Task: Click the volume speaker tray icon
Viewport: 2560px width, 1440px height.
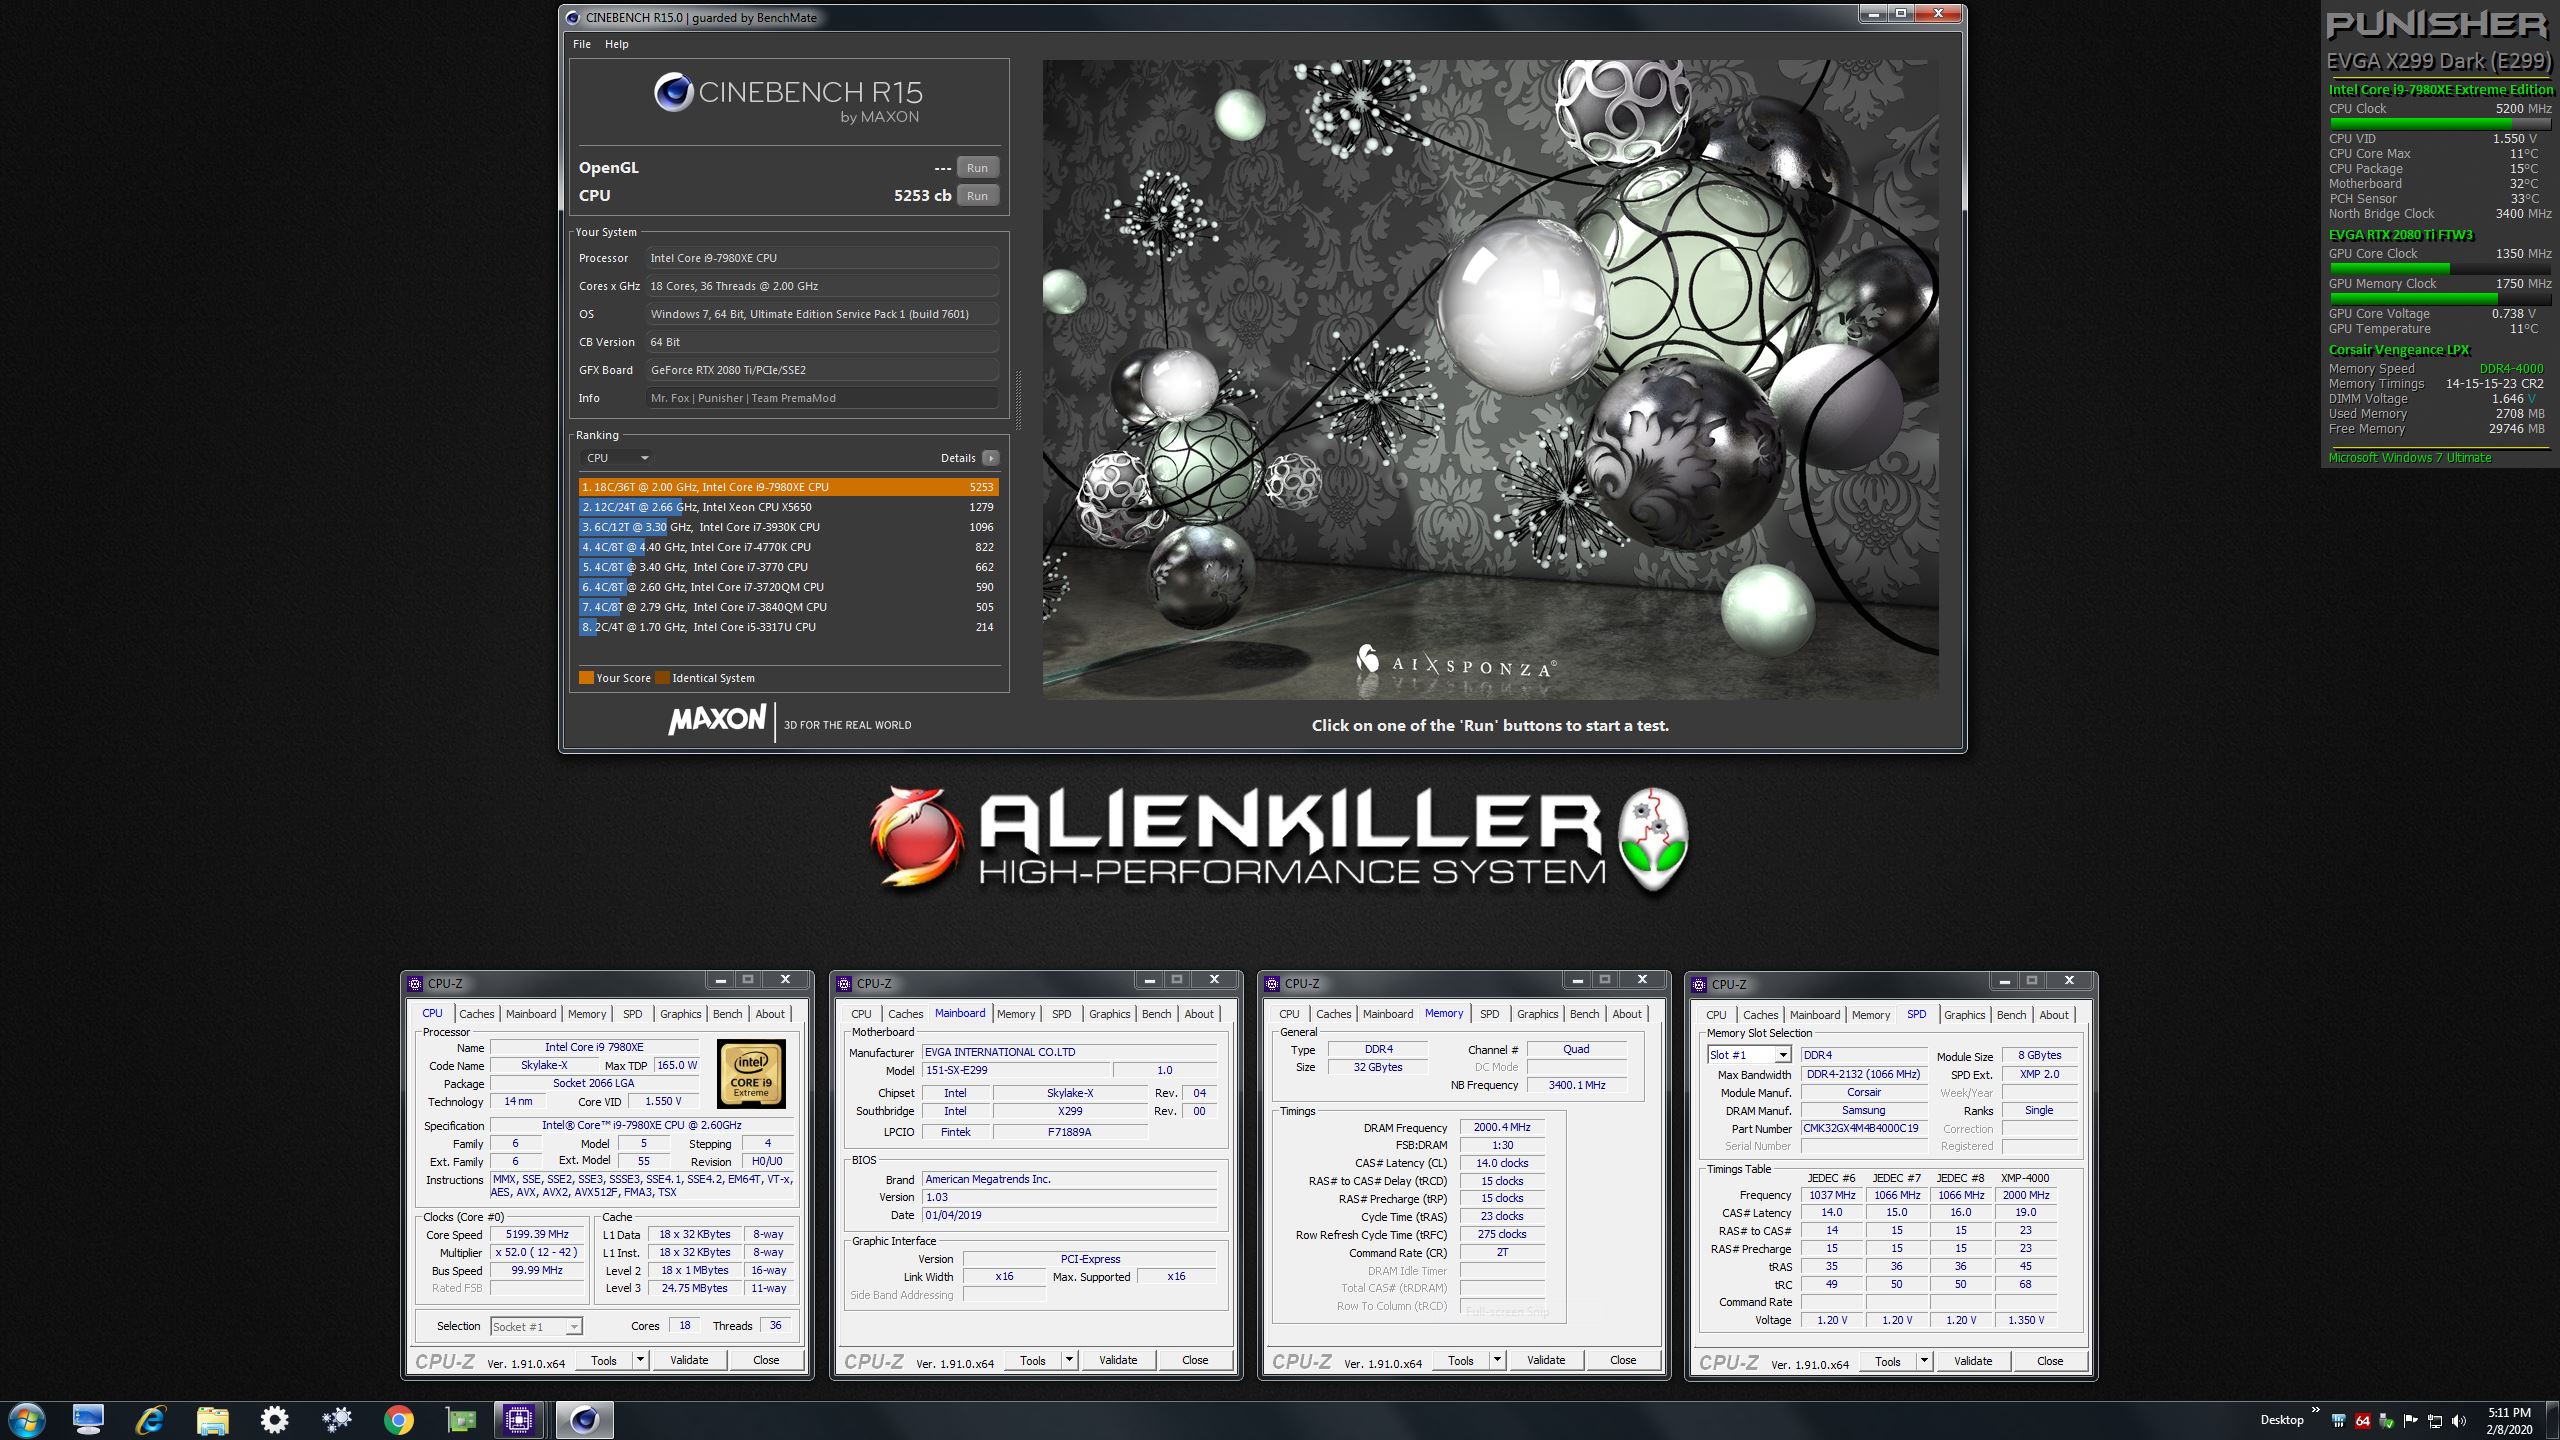Action: 2459,1420
